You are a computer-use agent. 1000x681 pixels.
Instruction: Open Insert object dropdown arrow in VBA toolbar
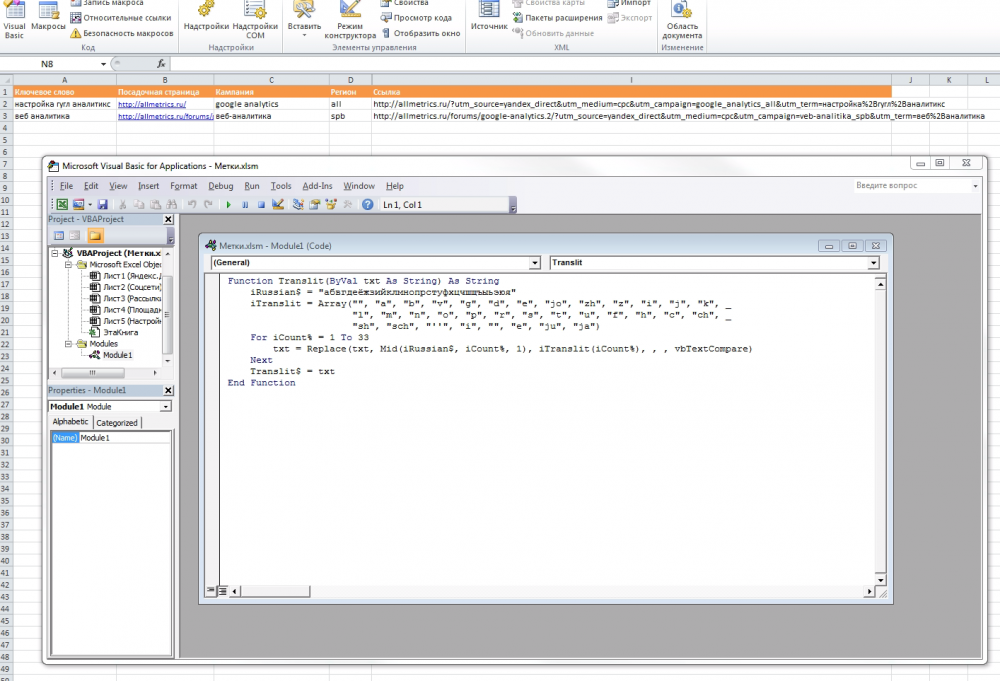click(x=89, y=205)
